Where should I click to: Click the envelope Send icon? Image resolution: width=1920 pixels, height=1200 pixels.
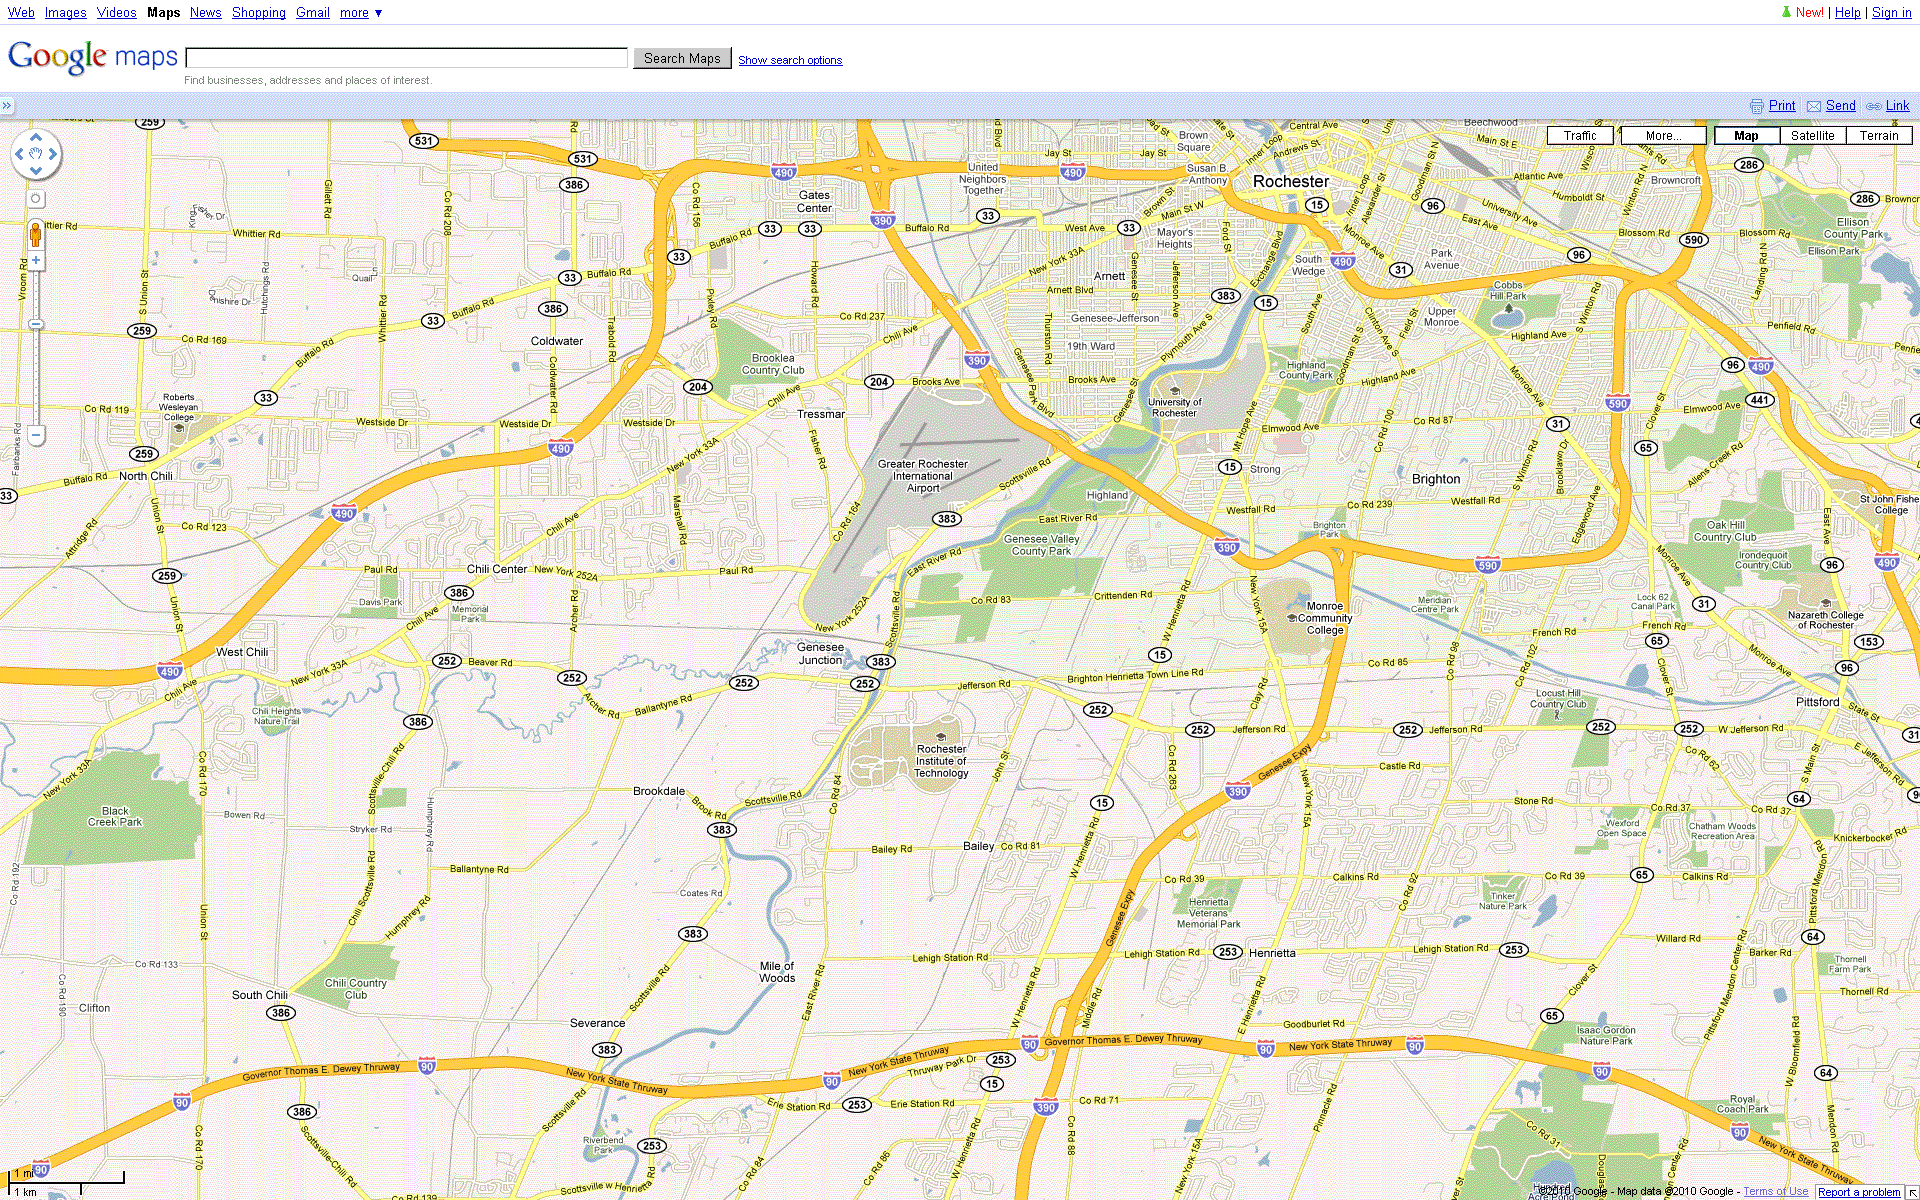coord(1814,106)
